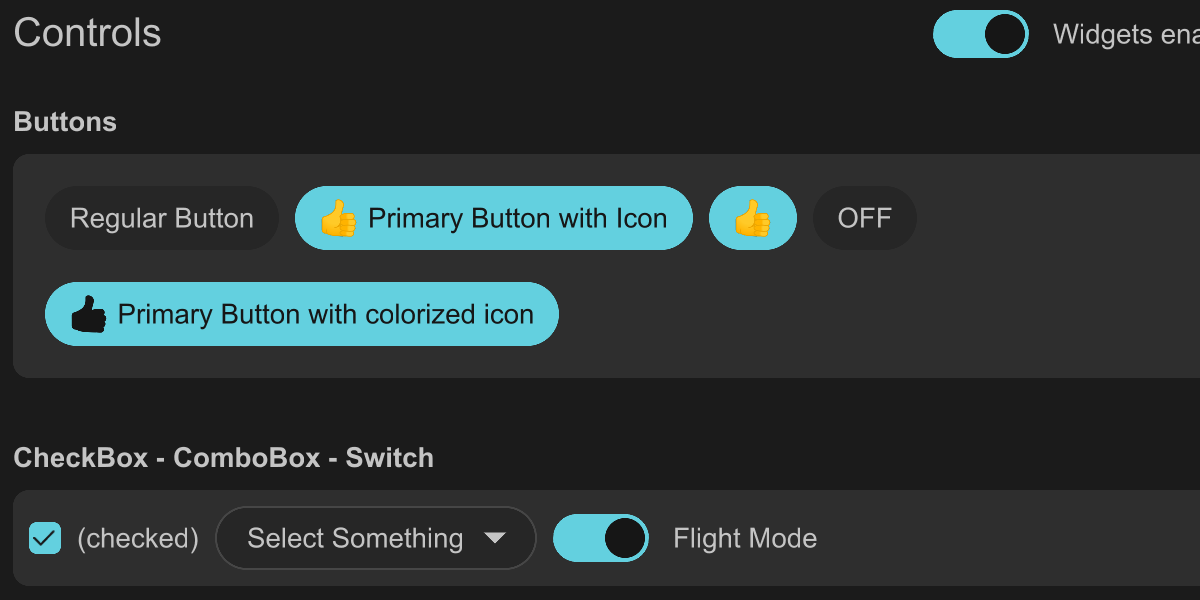Click the thumbs-up icon inside Primary Button with Icon
The image size is (1200, 600).
coord(338,218)
